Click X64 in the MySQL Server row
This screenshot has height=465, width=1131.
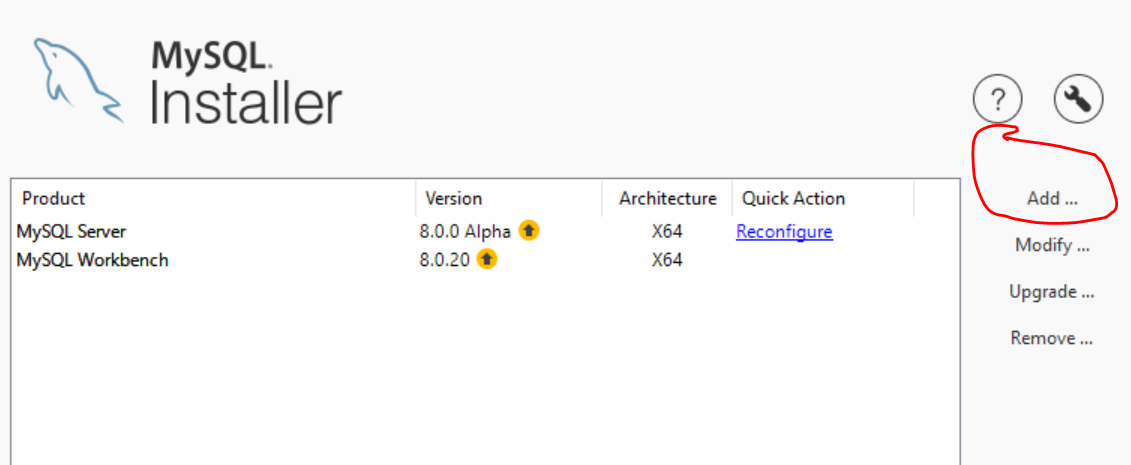(x=667, y=231)
